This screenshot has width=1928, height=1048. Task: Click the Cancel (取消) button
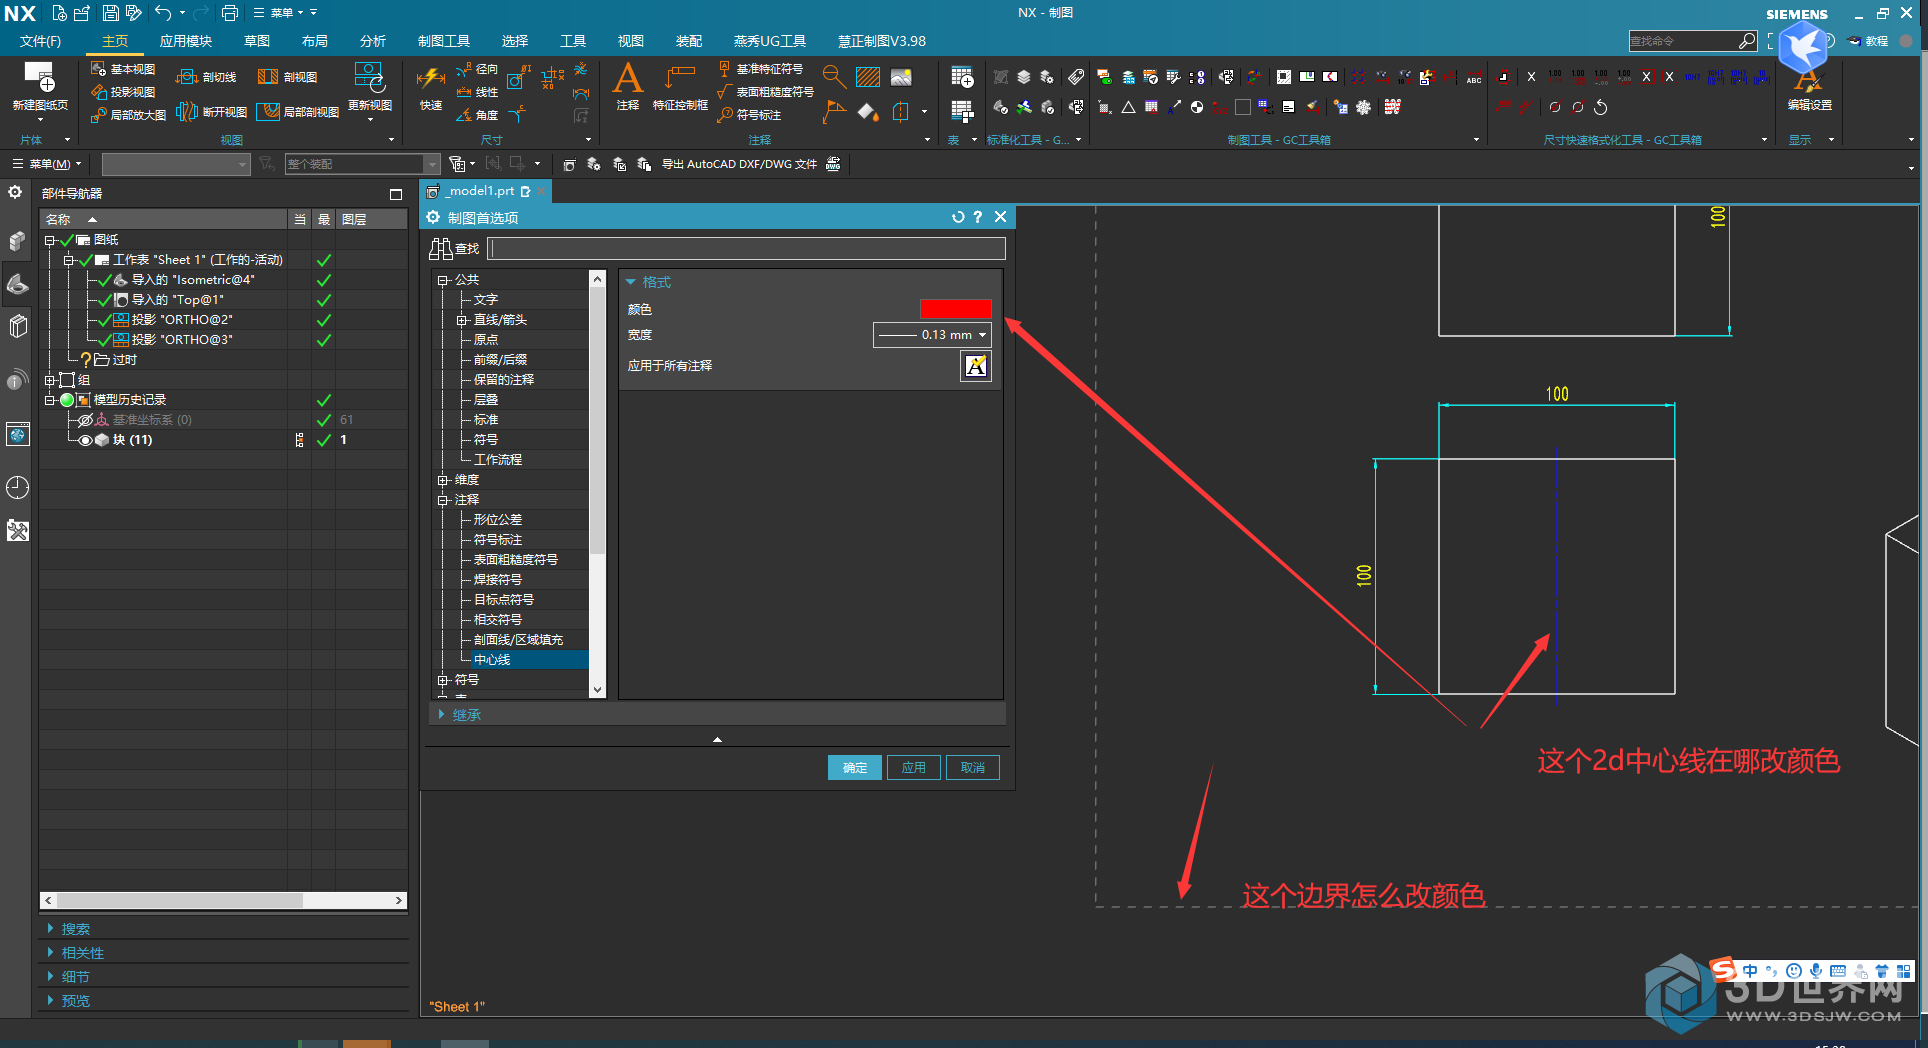pyautogui.click(x=973, y=768)
